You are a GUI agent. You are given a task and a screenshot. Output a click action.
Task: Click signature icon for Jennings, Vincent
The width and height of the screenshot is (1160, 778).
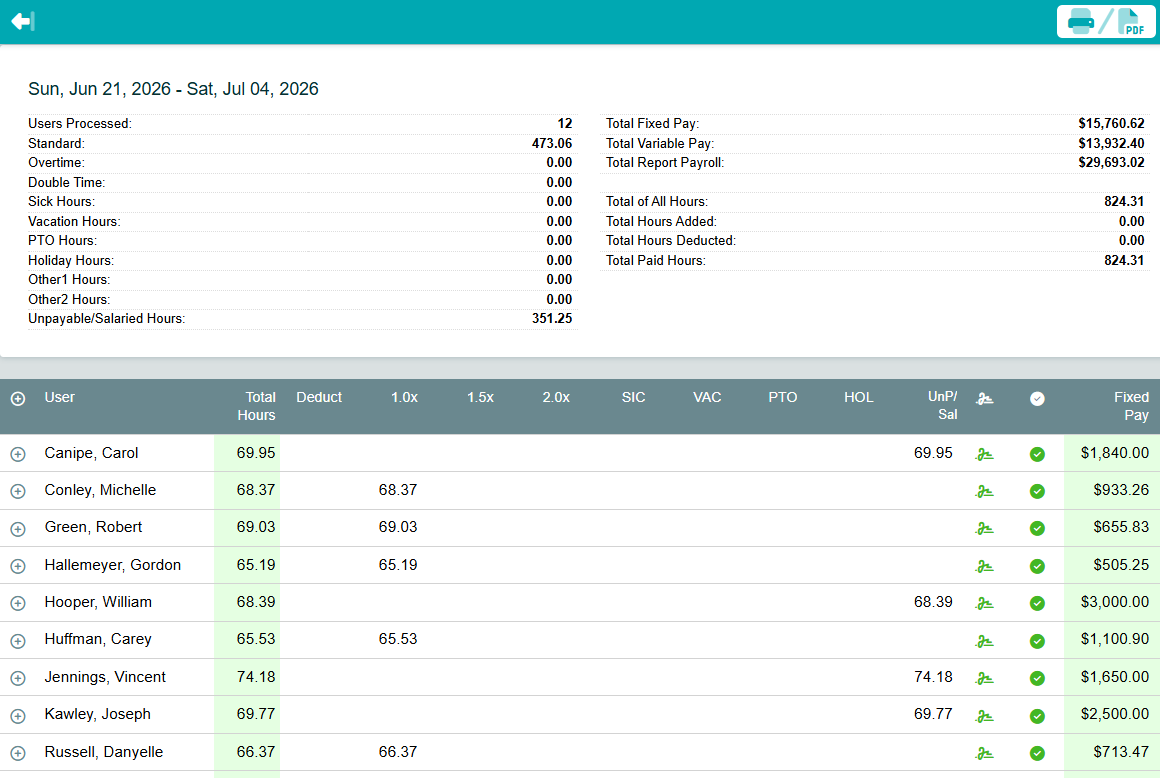(x=984, y=678)
